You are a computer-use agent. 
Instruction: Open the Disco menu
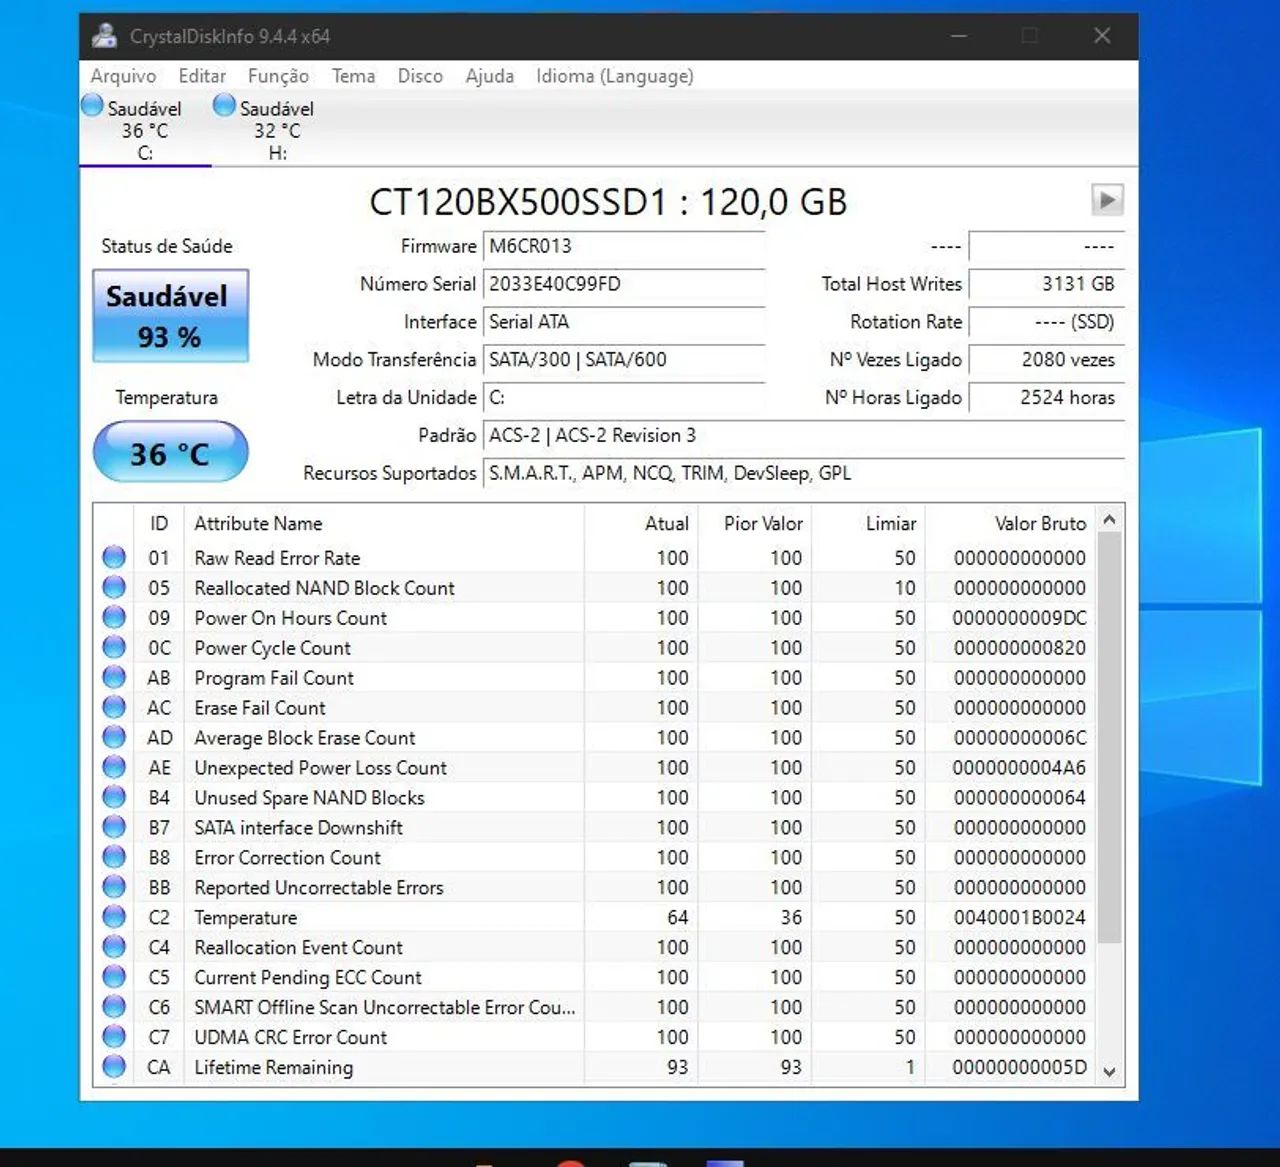420,76
